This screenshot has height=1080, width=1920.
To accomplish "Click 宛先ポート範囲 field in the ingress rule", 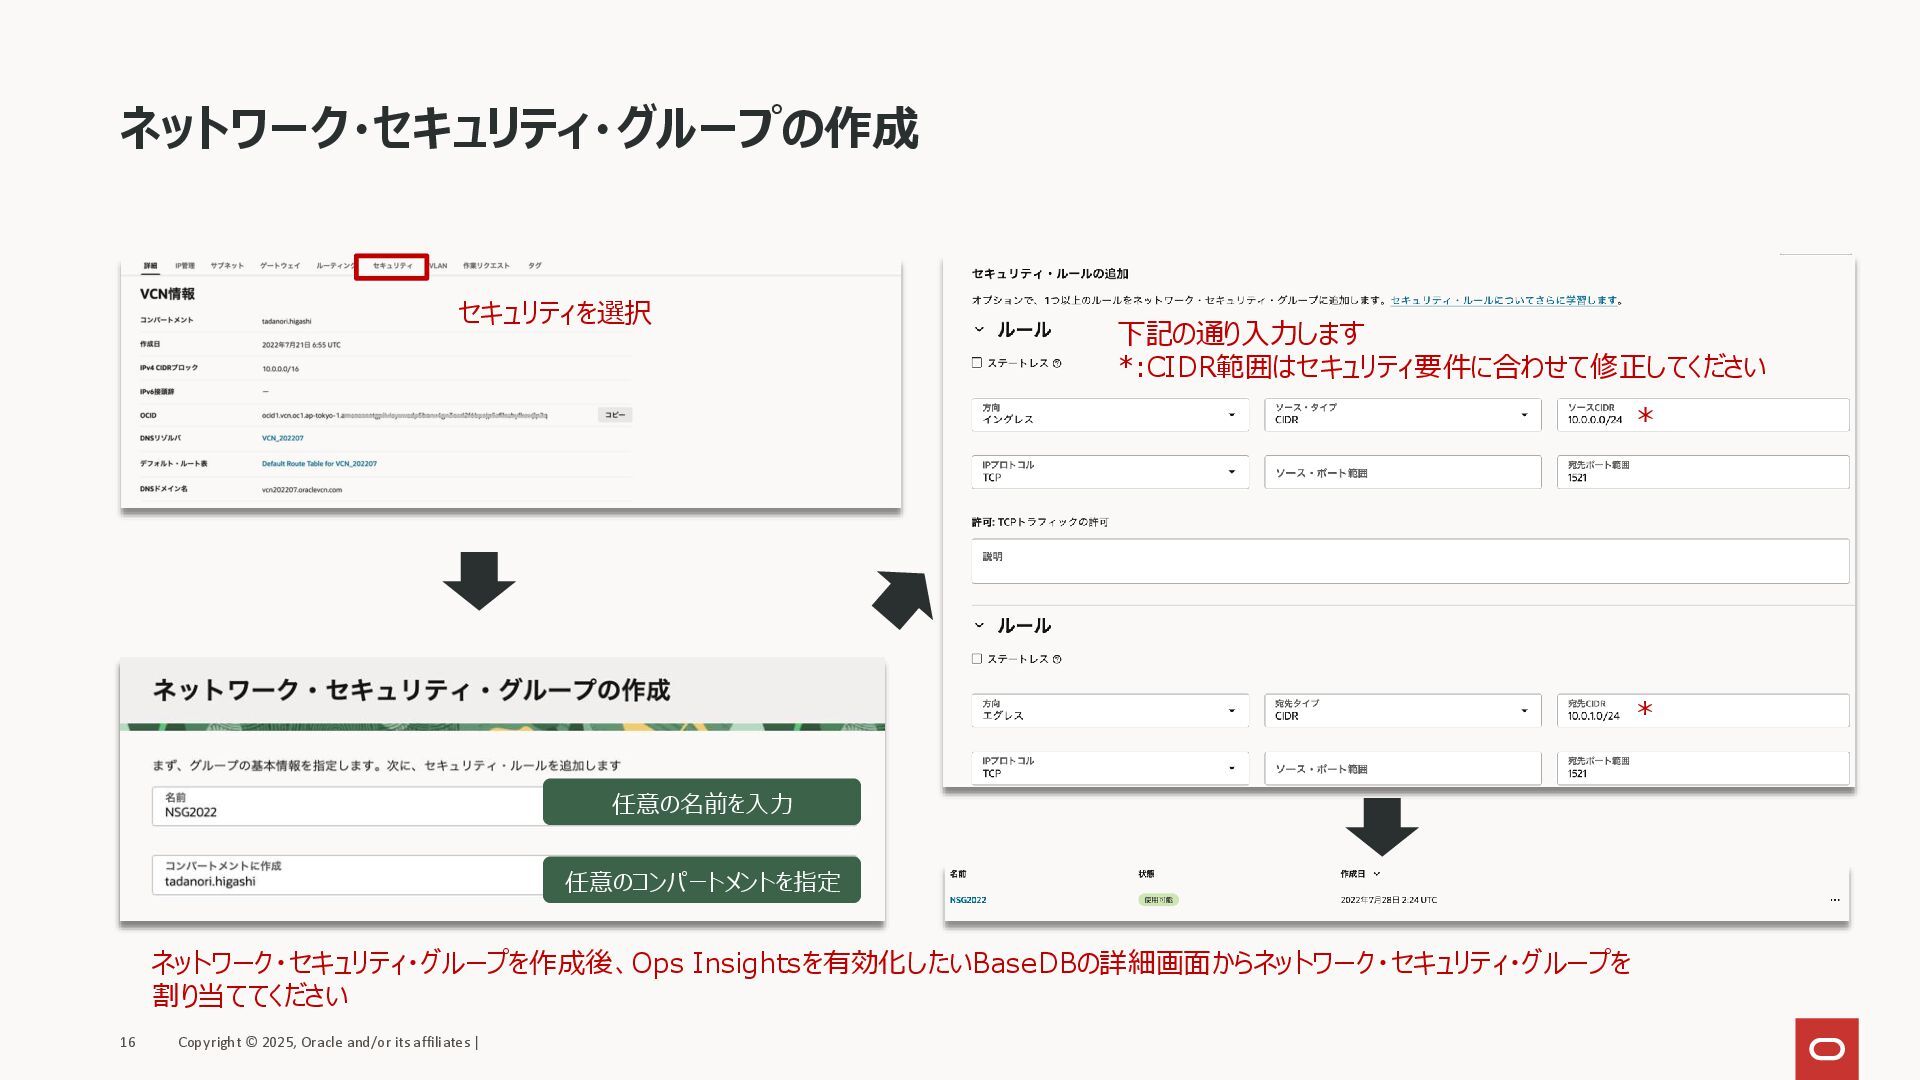I will coord(1703,472).
